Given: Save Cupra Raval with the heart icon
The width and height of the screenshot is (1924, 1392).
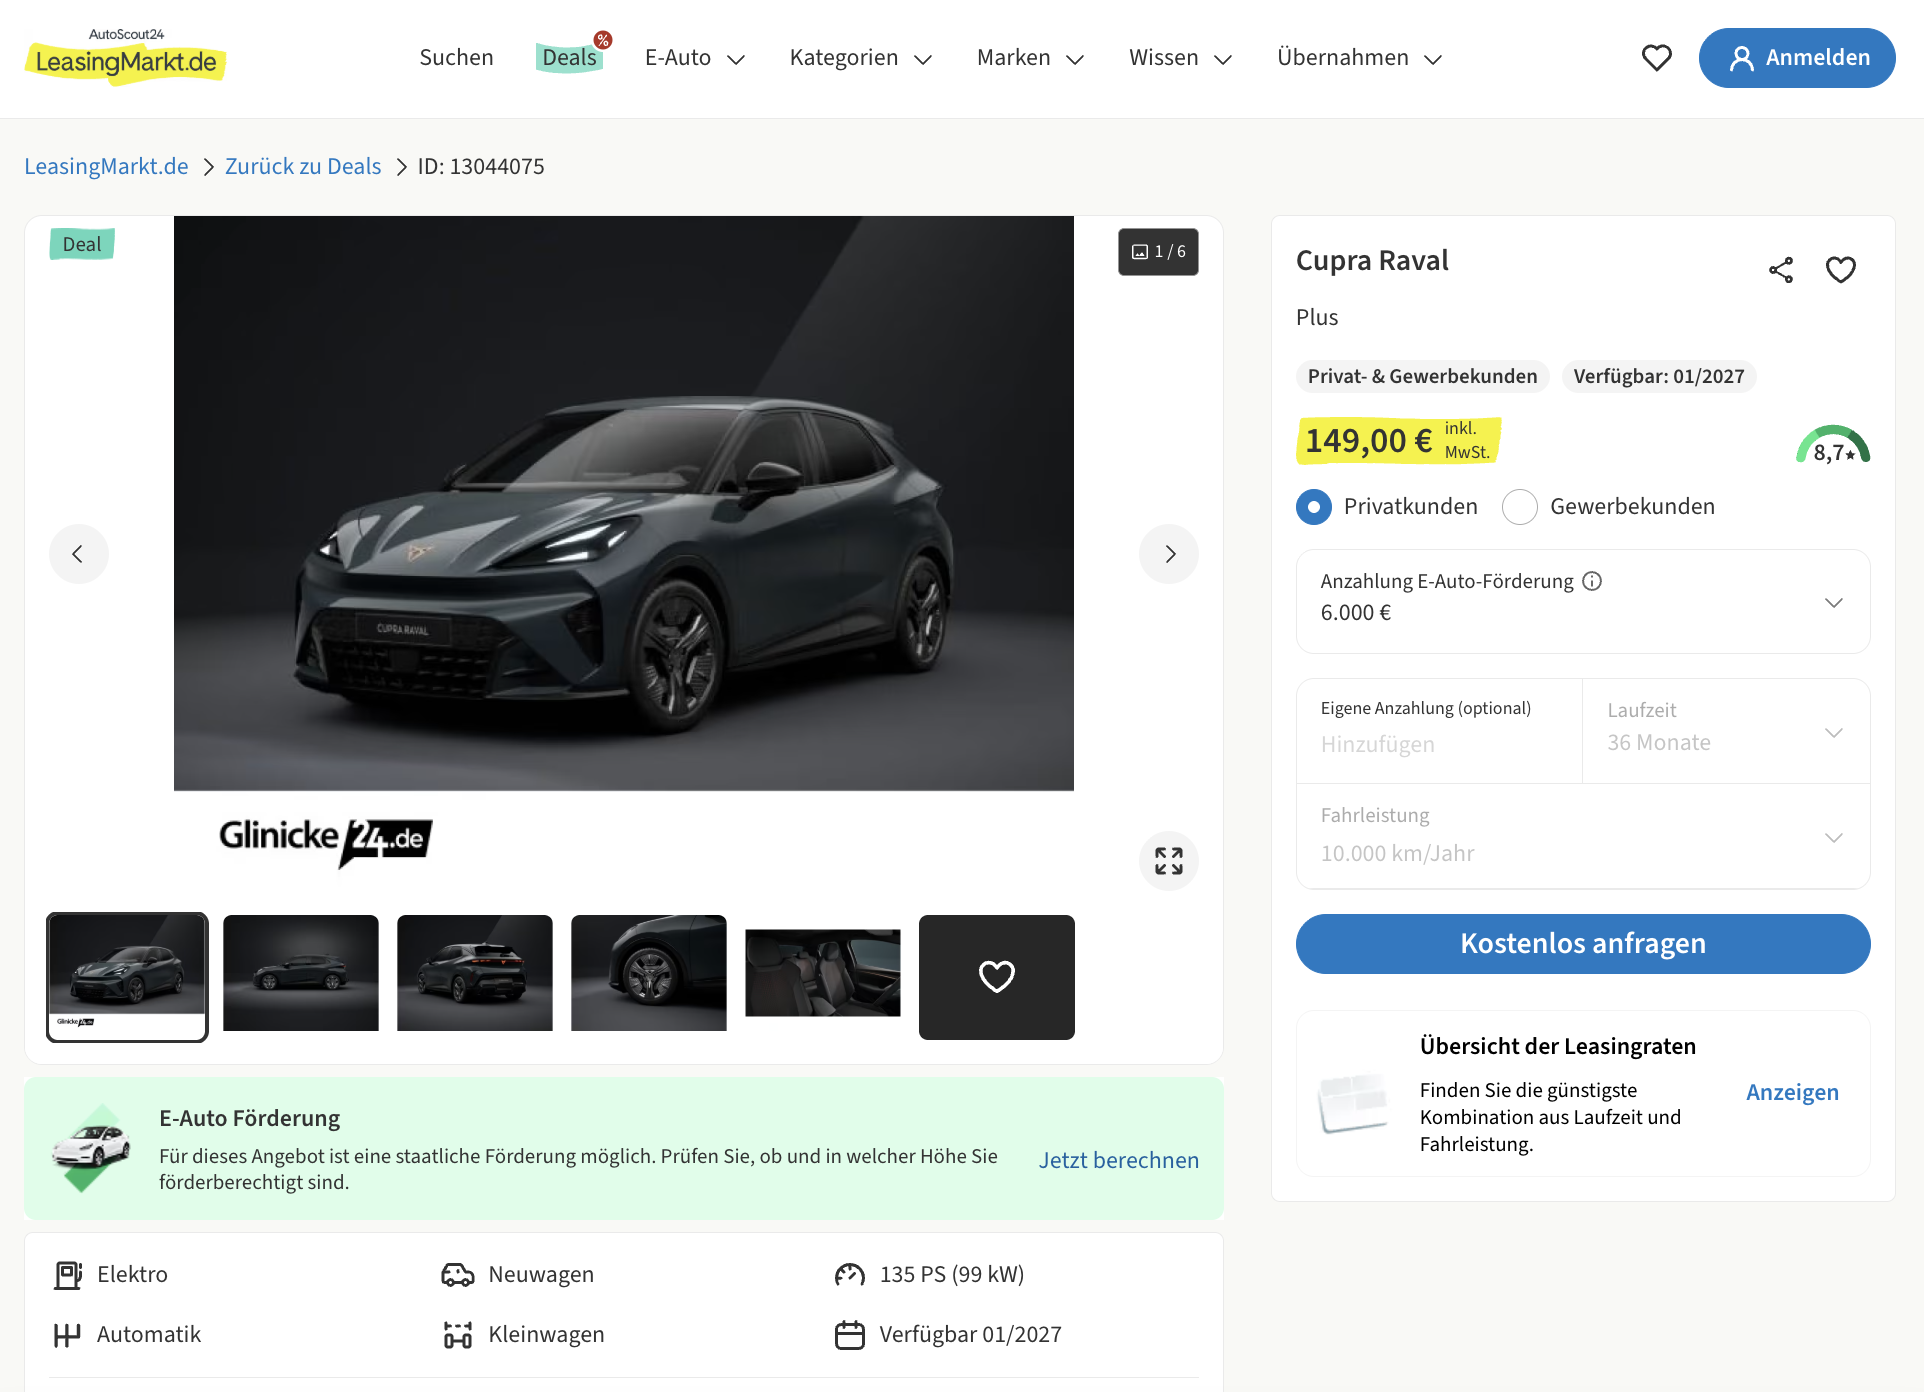Looking at the screenshot, I should (1841, 270).
